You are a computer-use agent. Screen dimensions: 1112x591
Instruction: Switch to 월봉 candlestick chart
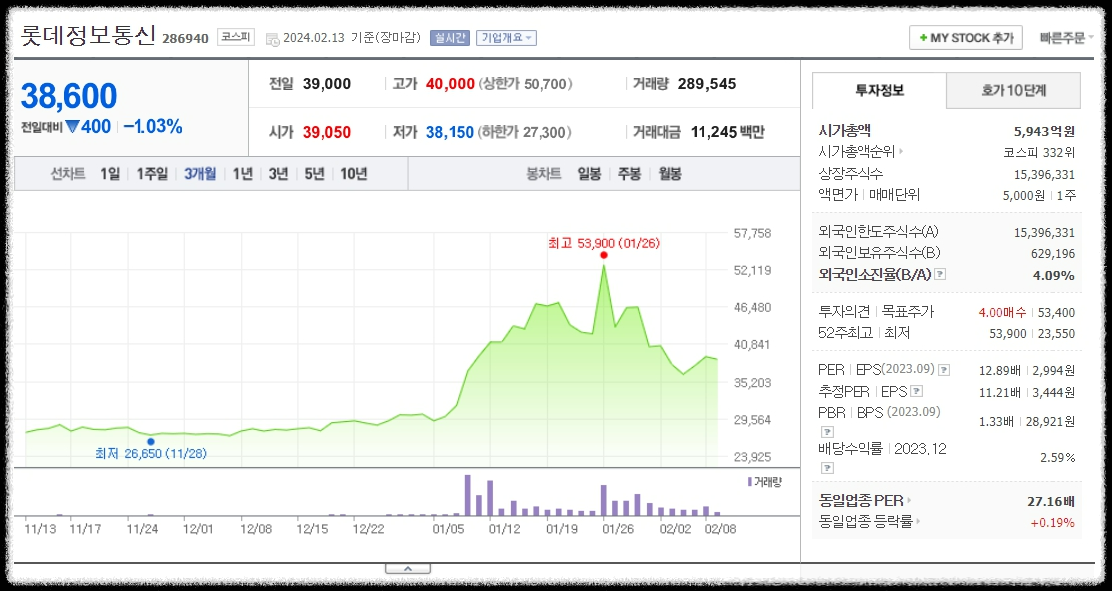(x=670, y=174)
